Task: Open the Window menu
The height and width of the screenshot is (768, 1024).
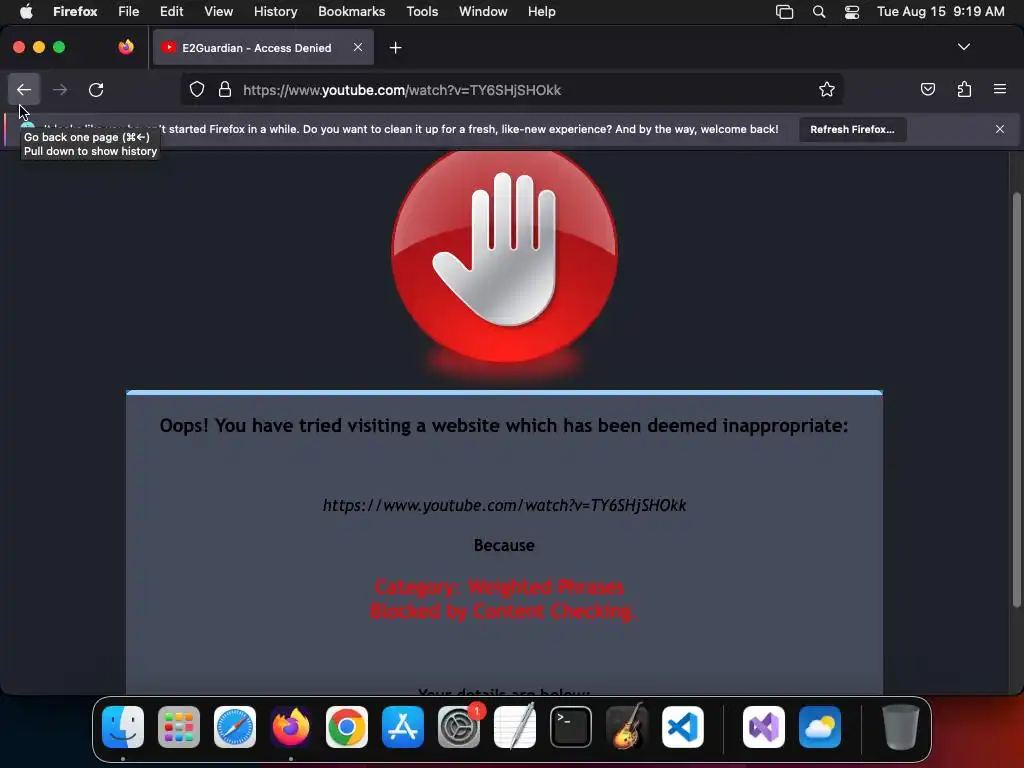Action: [x=483, y=11]
